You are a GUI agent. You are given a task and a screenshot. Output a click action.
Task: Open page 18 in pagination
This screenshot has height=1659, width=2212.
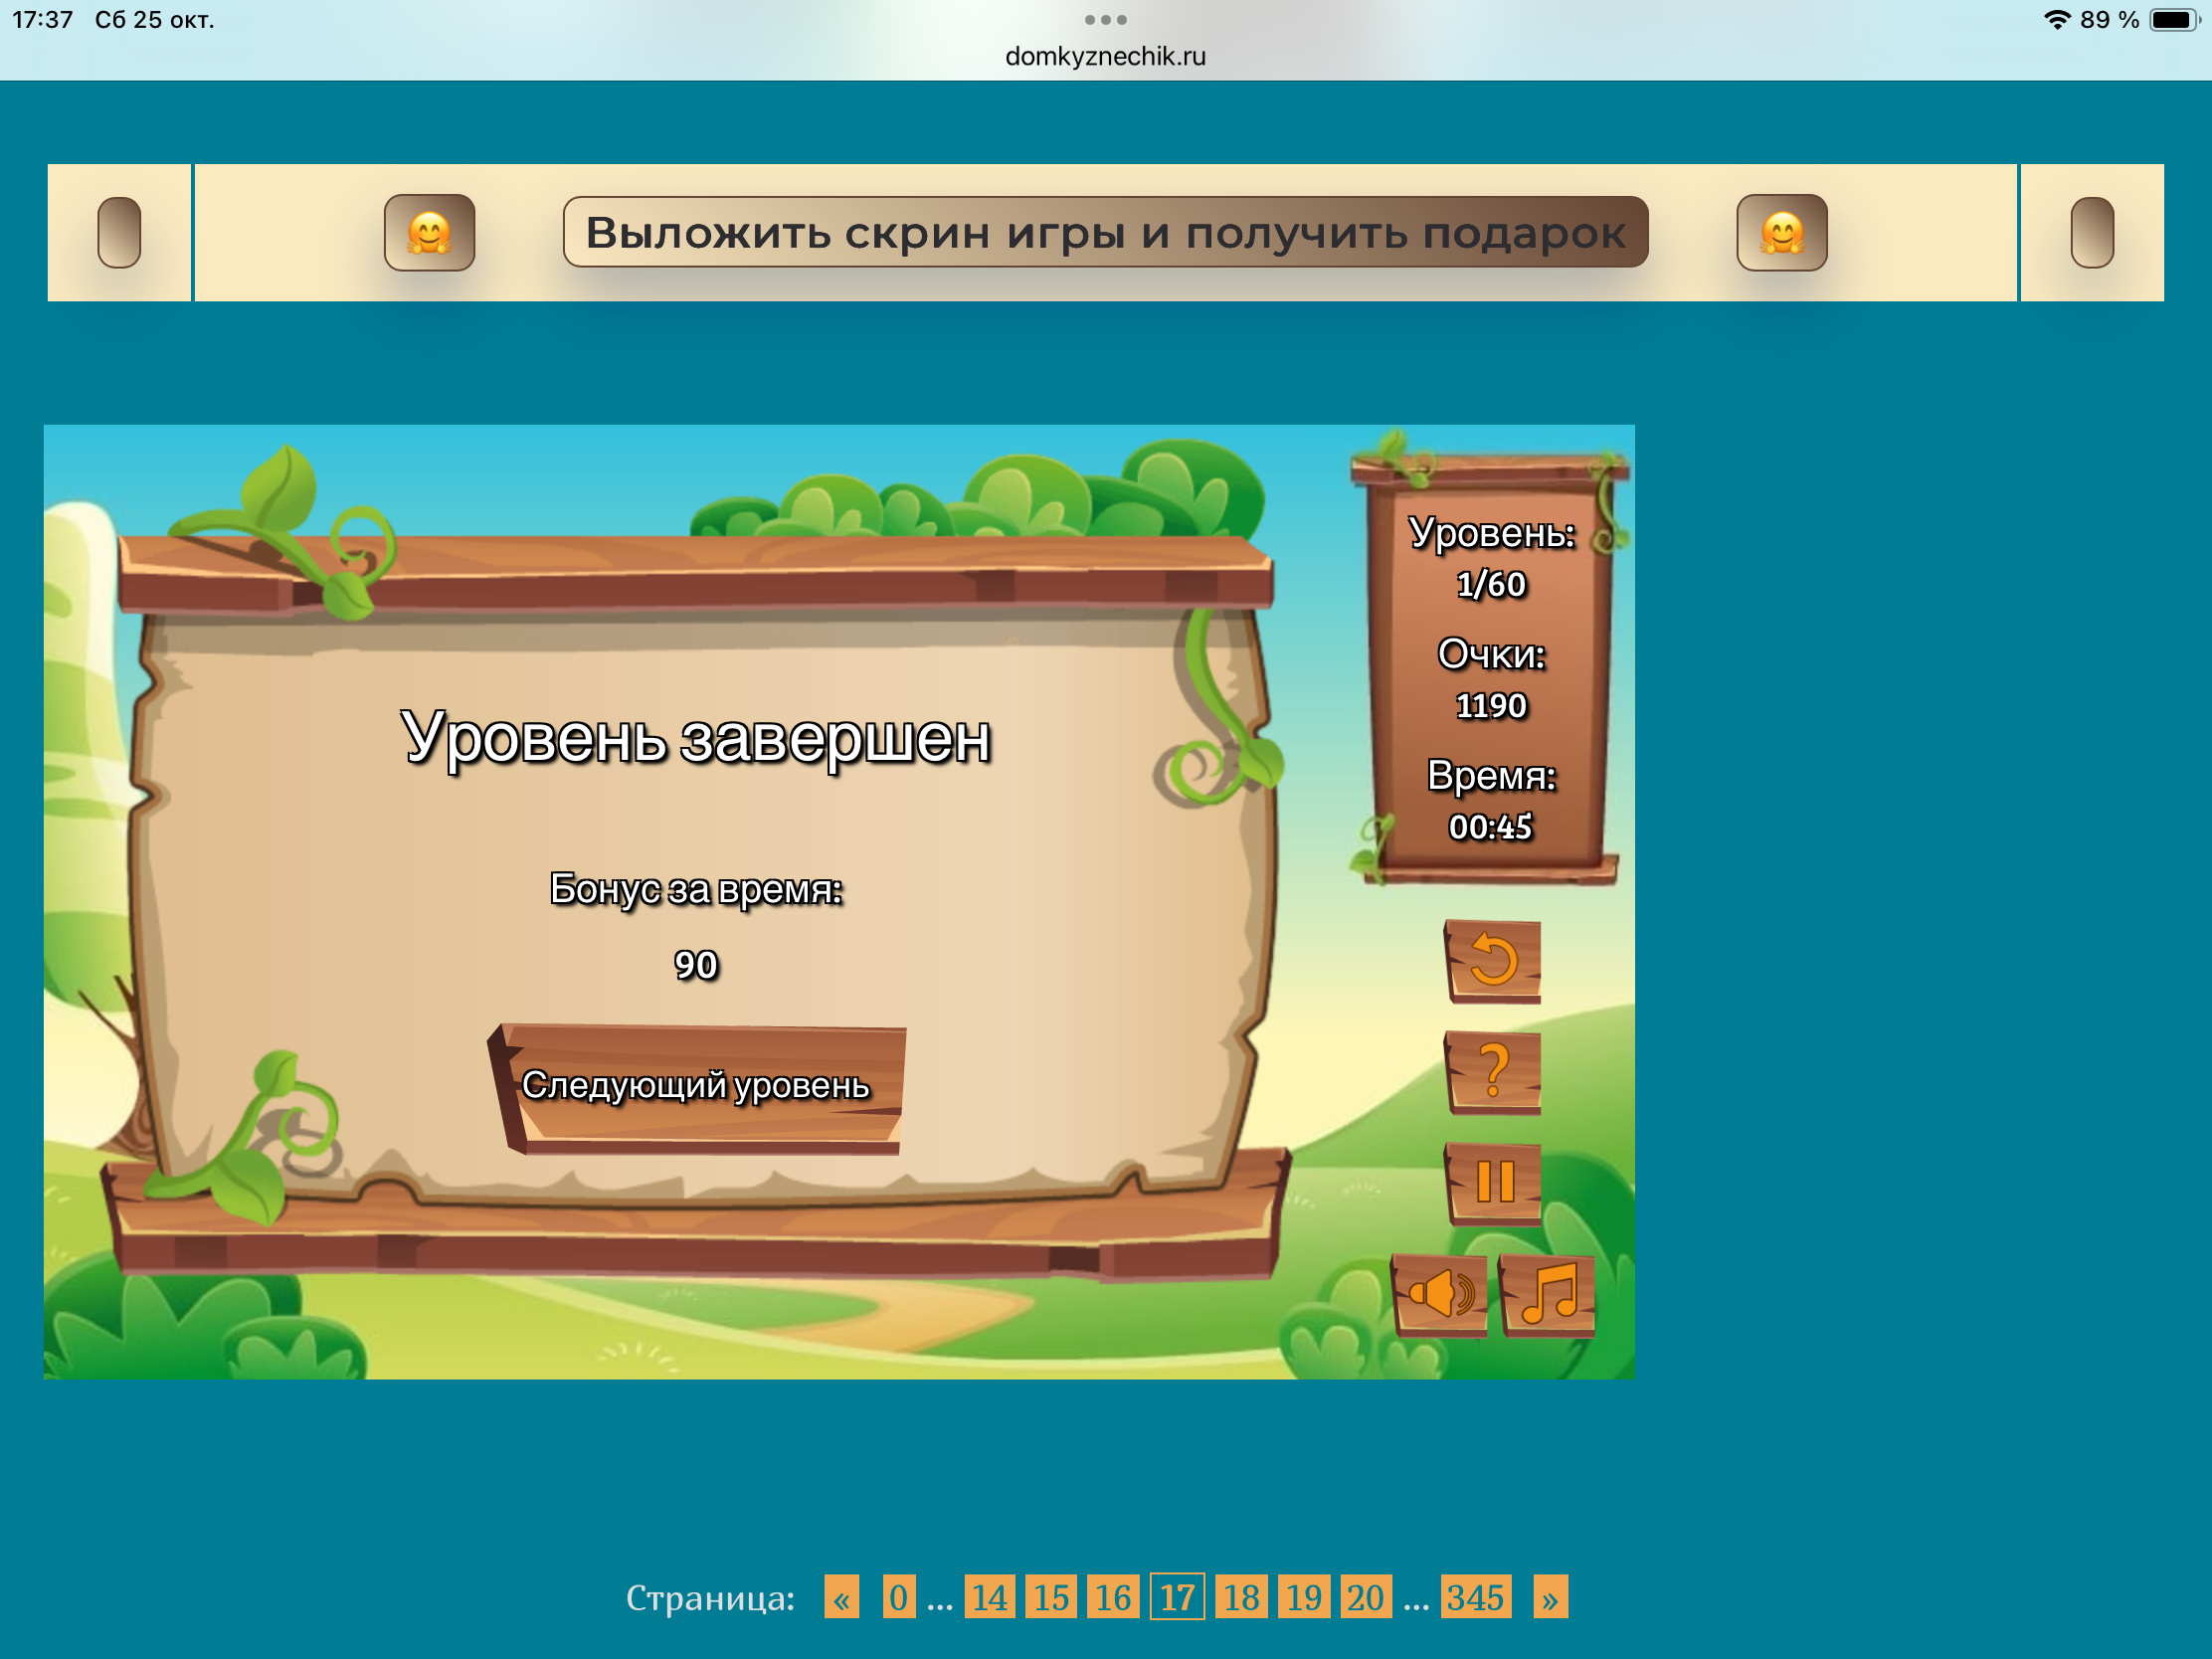click(x=1241, y=1597)
